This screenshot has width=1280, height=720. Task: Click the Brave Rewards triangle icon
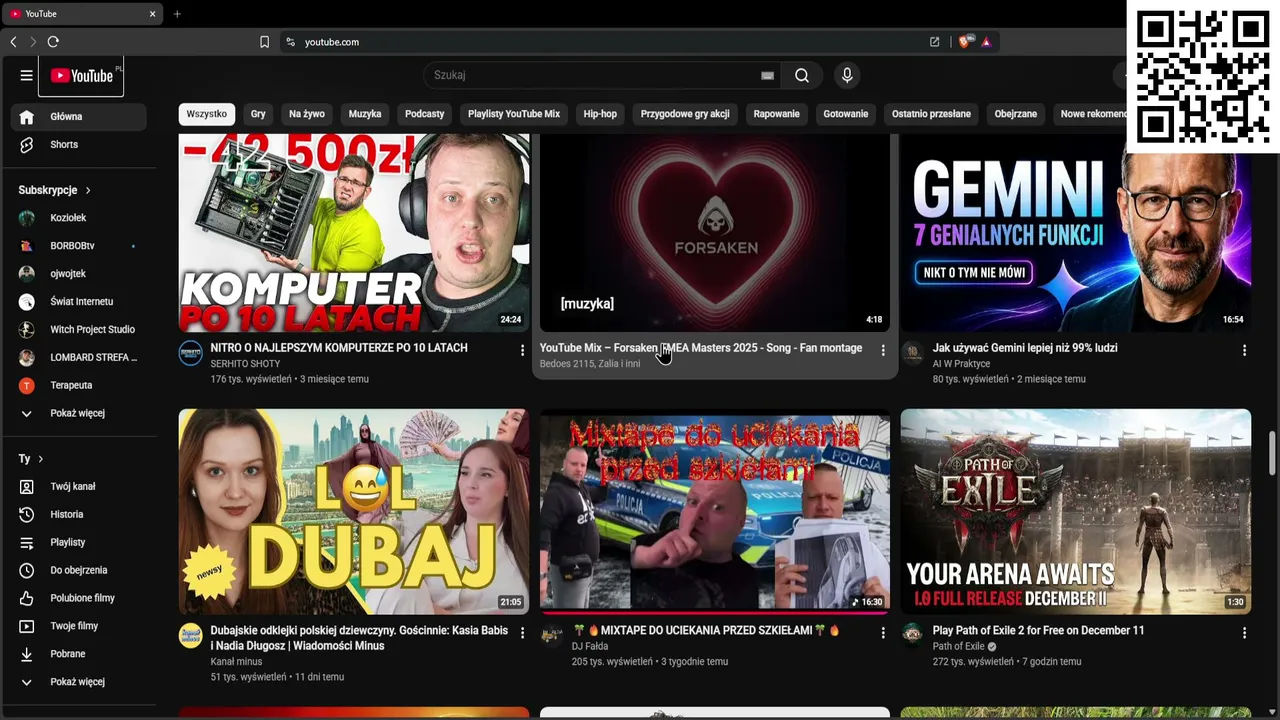[x=986, y=42]
